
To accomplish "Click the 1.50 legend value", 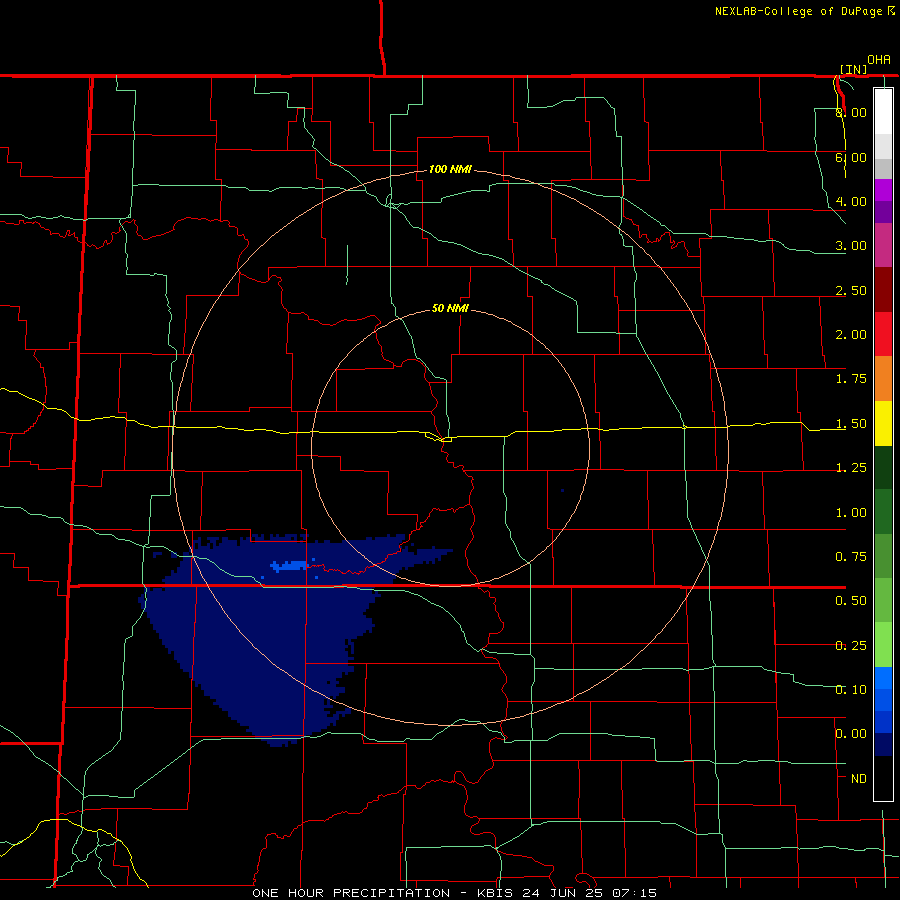I will pos(851,424).
